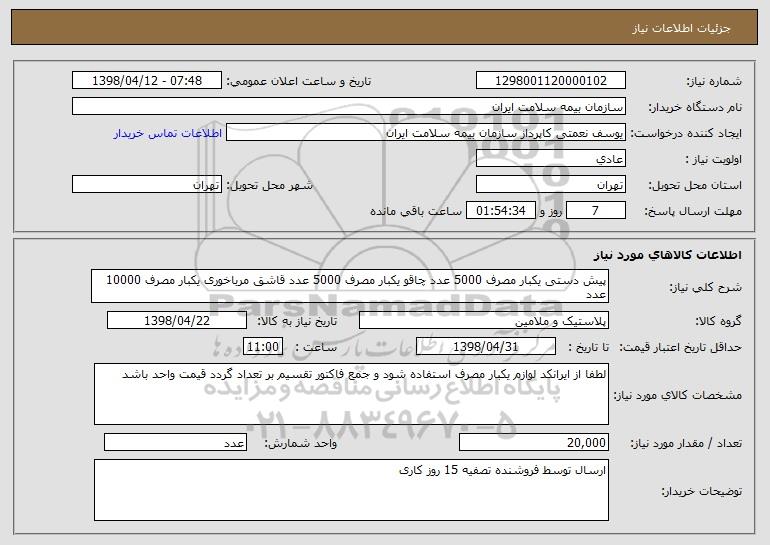The height and width of the screenshot is (545, 770).
Task: Click the delivery city field تهران
Action: (x=147, y=185)
